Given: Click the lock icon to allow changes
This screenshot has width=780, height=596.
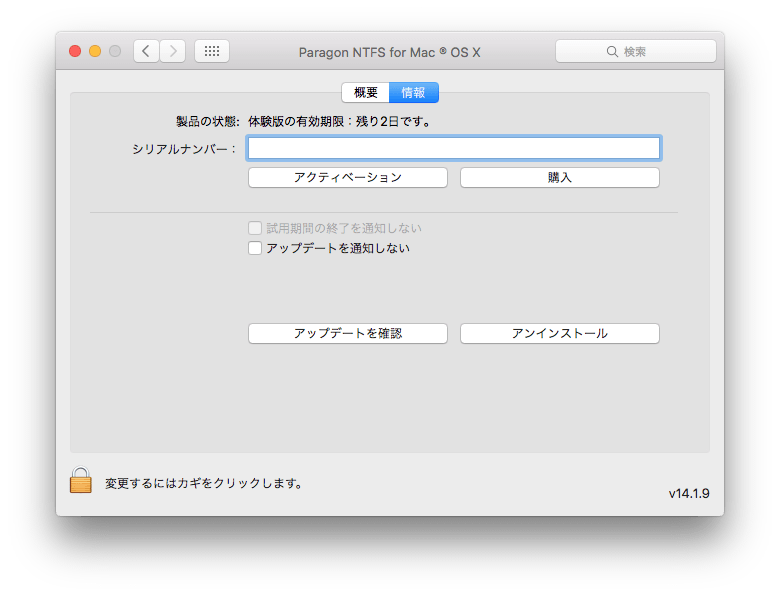Looking at the screenshot, I should [x=81, y=480].
